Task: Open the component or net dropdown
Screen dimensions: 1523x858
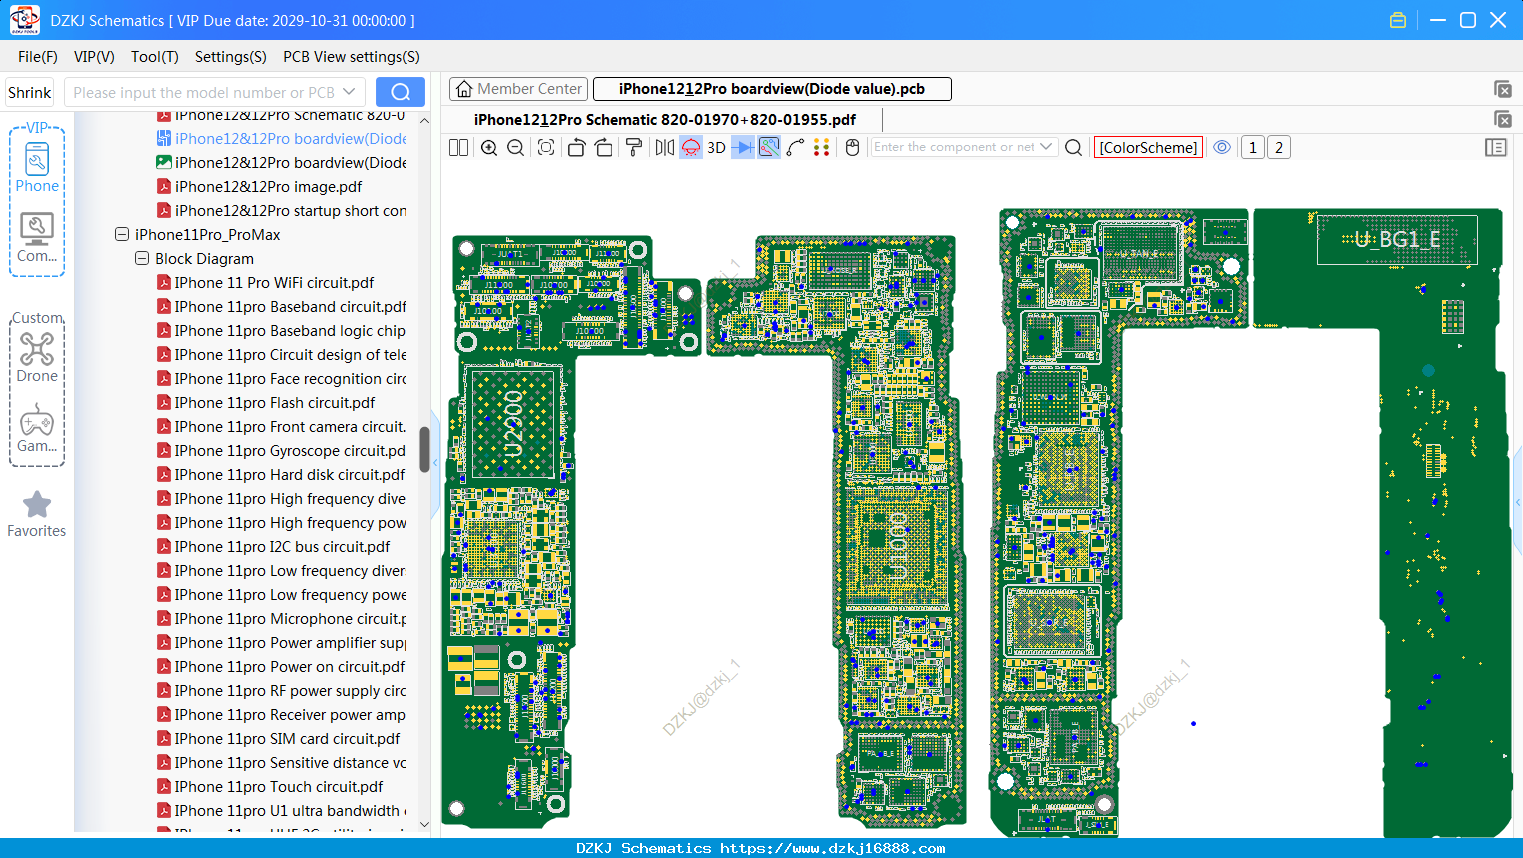Action: [x=1046, y=147]
